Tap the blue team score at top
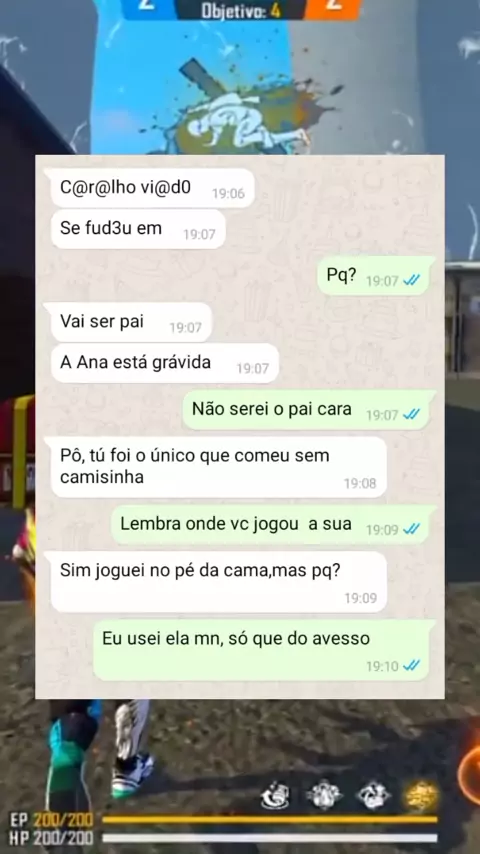 click(x=144, y=7)
